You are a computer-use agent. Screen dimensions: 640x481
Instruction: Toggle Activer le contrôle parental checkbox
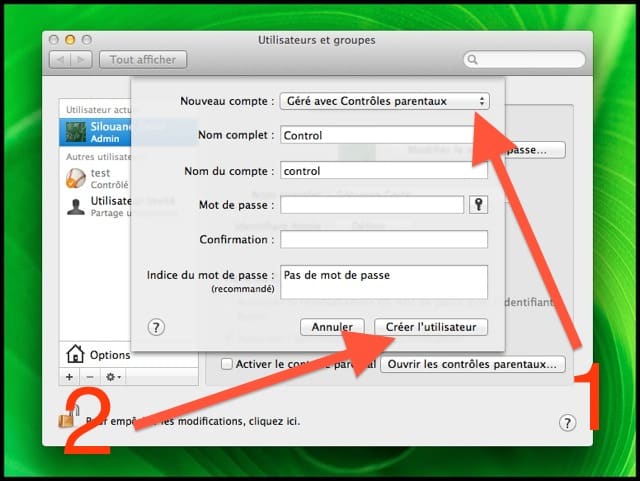point(227,364)
